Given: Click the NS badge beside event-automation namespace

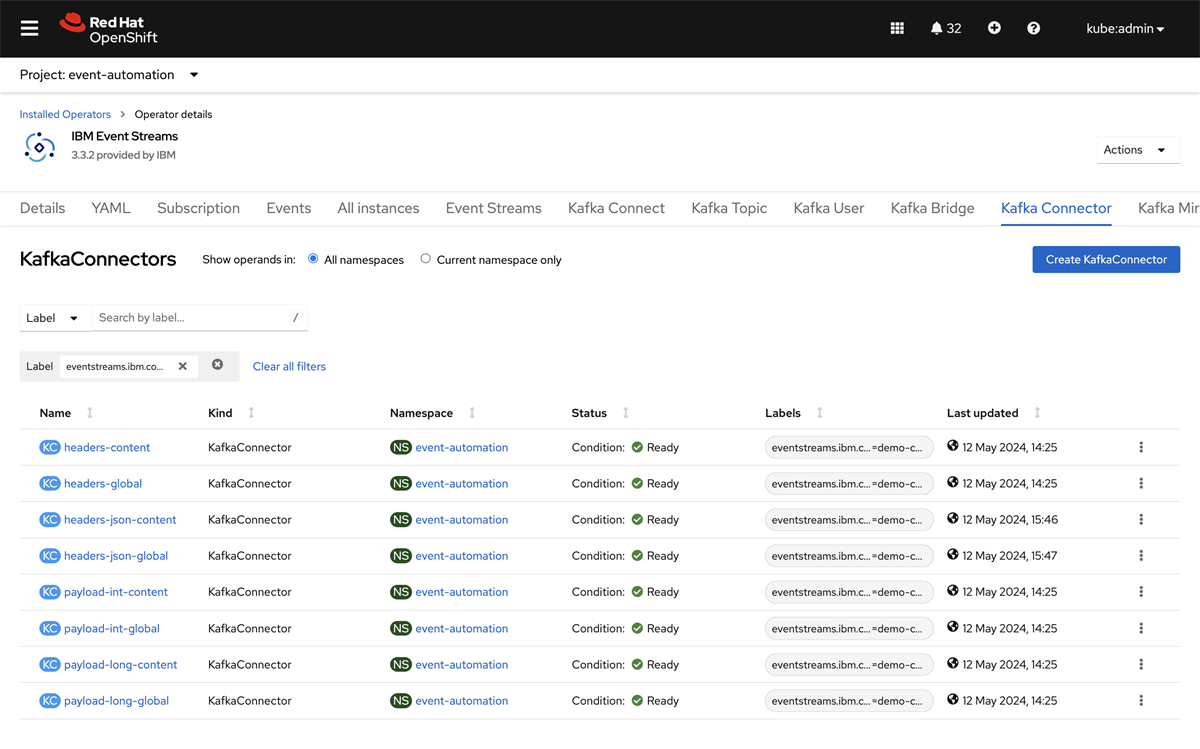Looking at the screenshot, I should click(x=400, y=447).
